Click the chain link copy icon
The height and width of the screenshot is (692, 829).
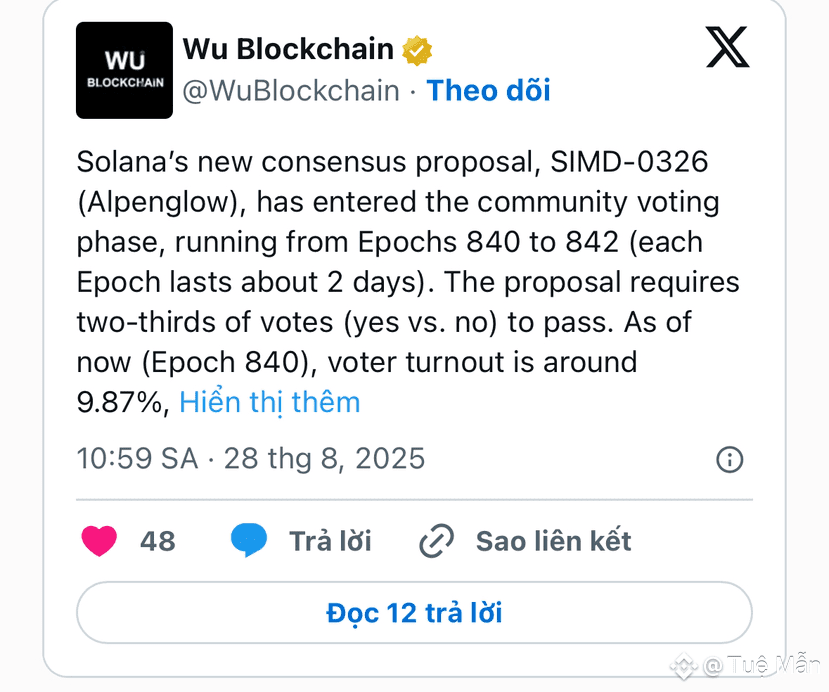pos(436,541)
